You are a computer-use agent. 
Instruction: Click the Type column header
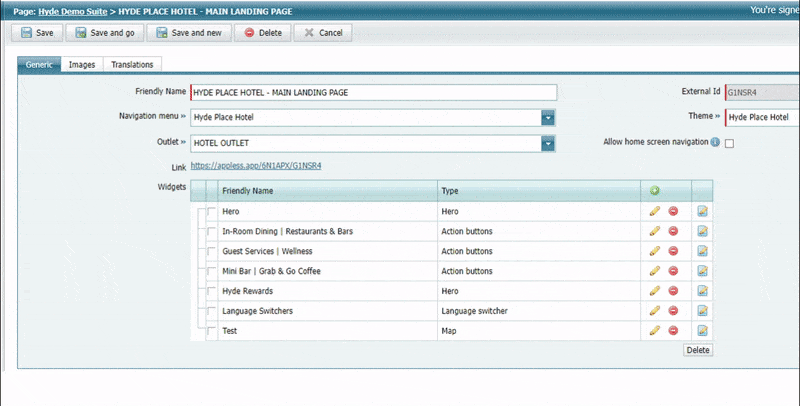(x=539, y=191)
